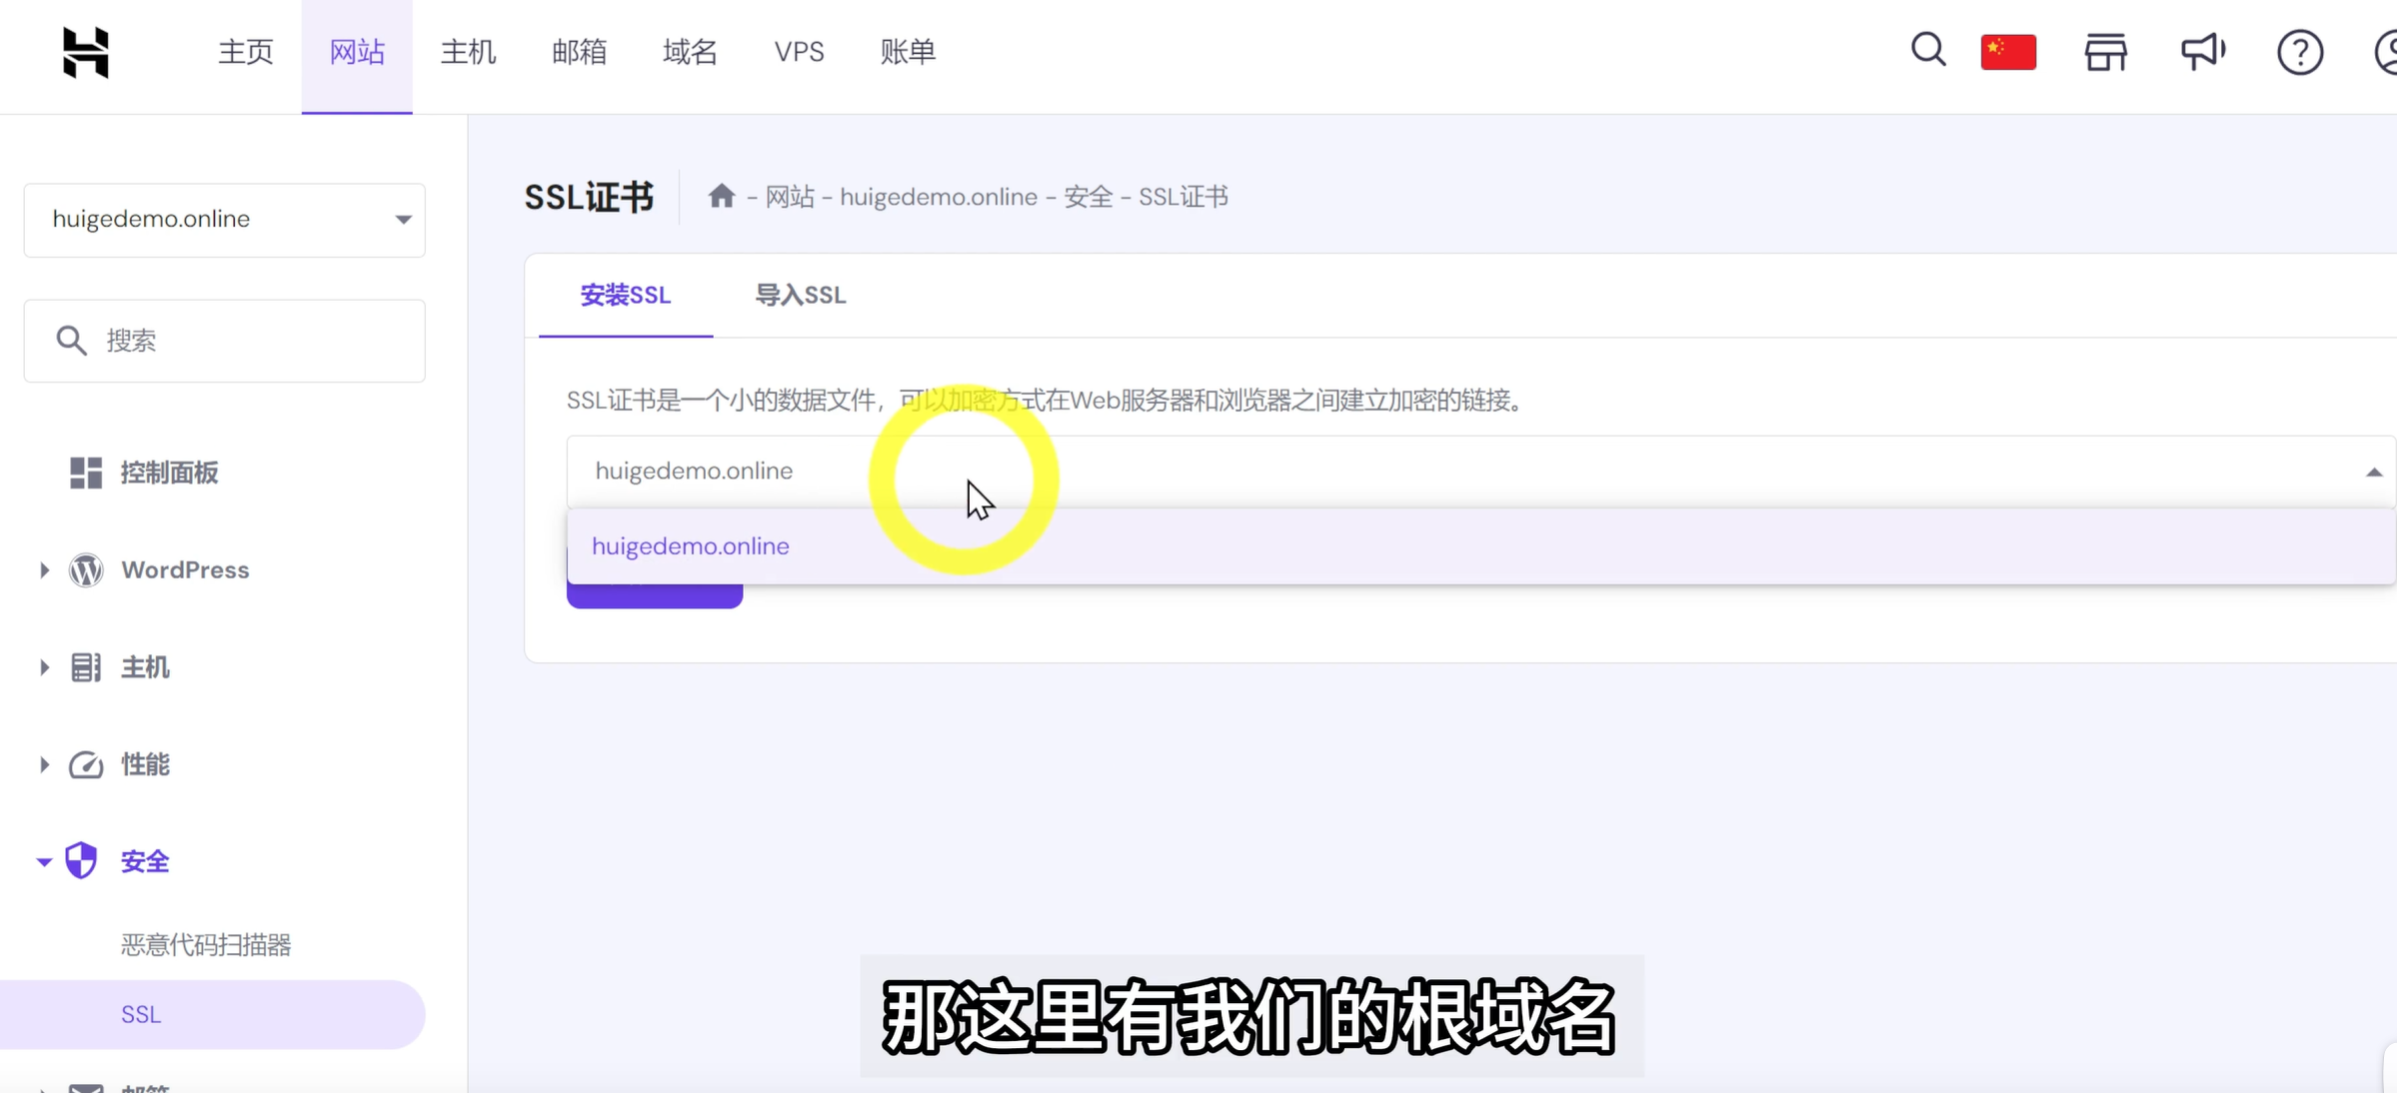Click the SSL domain combo box field

[1480, 471]
